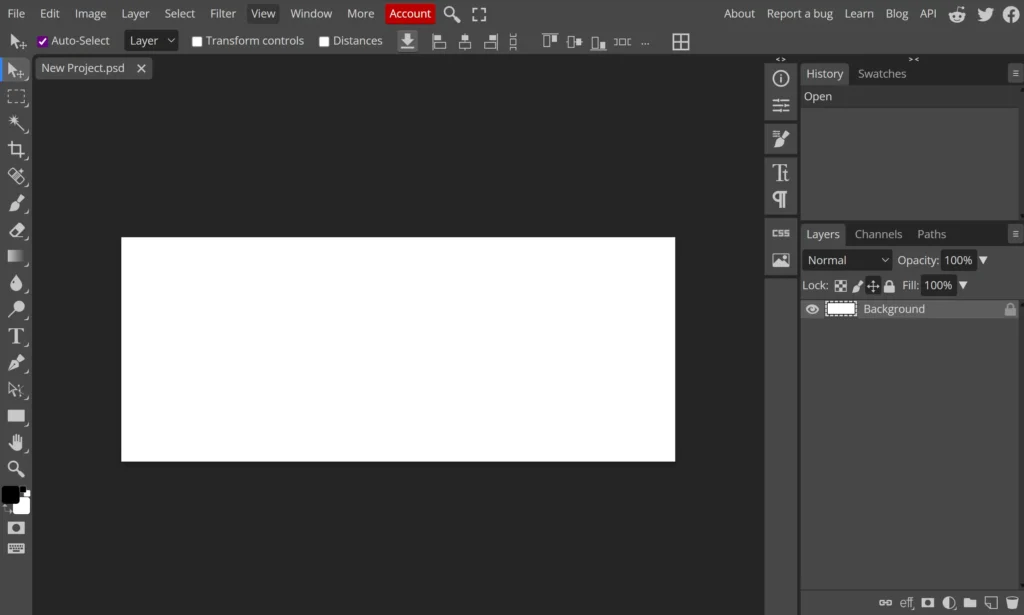Toggle the Auto-Select checkbox
The width and height of the screenshot is (1024, 615).
pyautogui.click(x=42, y=41)
